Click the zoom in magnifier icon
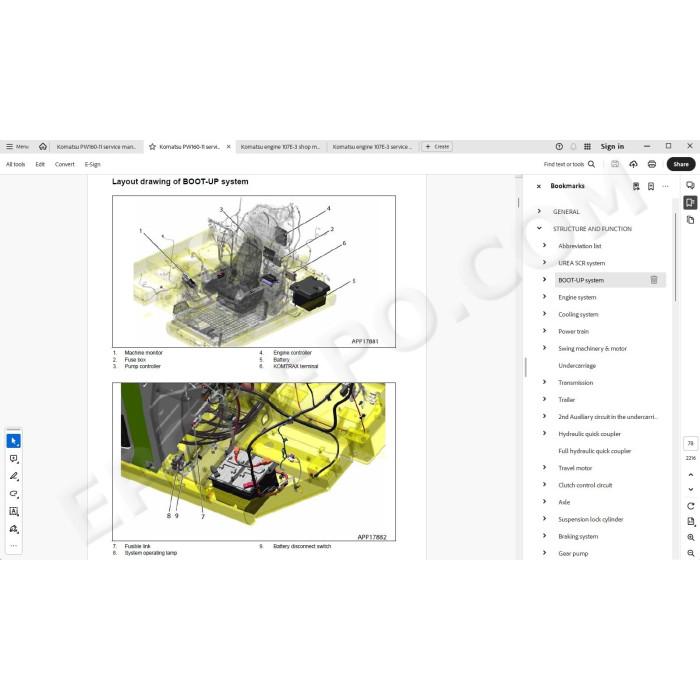700x700 pixels. [691, 537]
